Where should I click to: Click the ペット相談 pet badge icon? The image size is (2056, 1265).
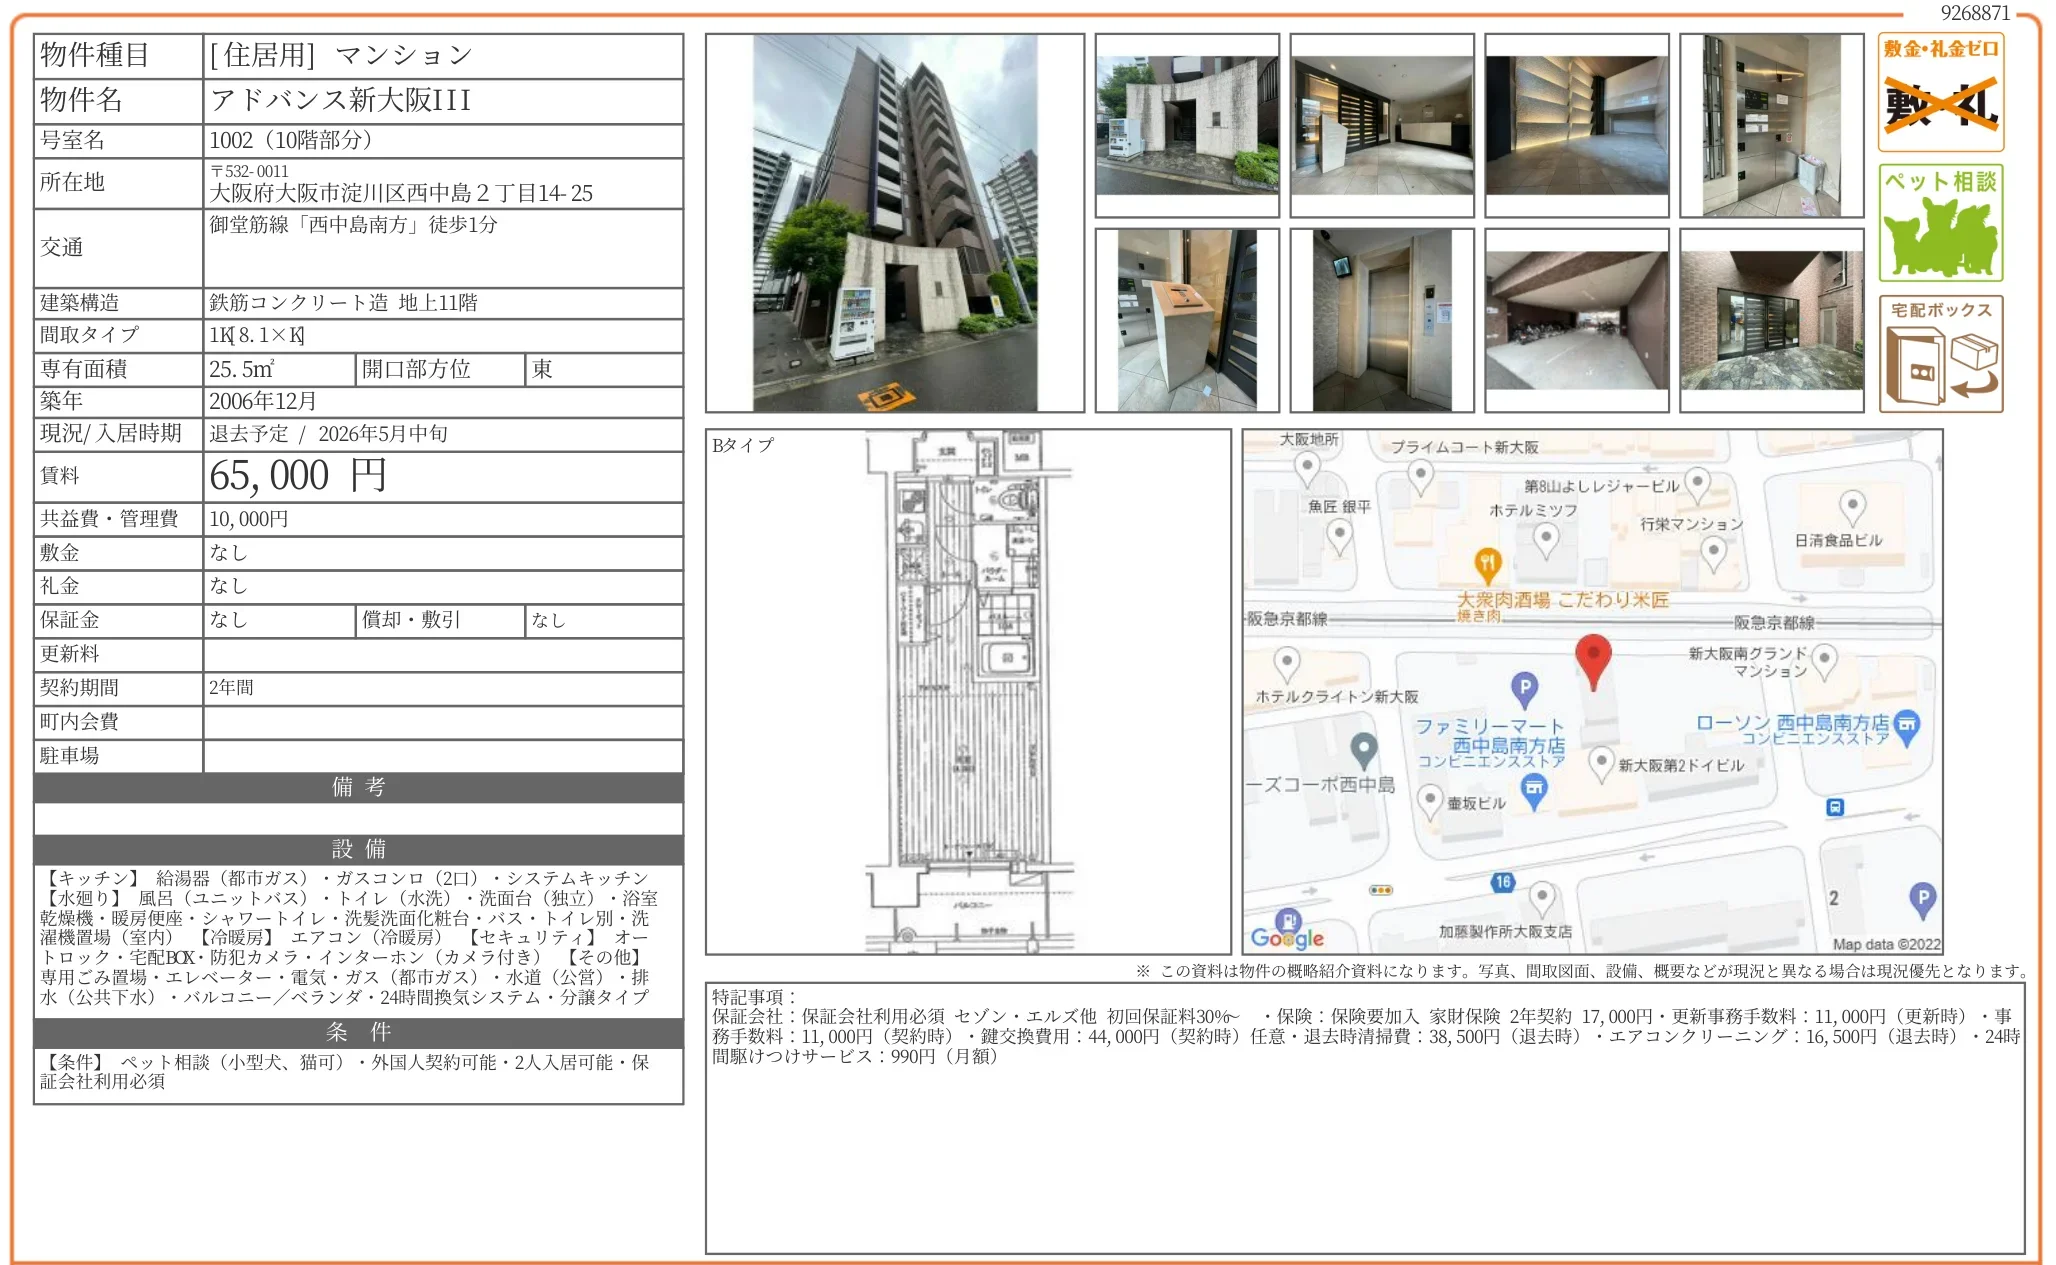click(1940, 223)
